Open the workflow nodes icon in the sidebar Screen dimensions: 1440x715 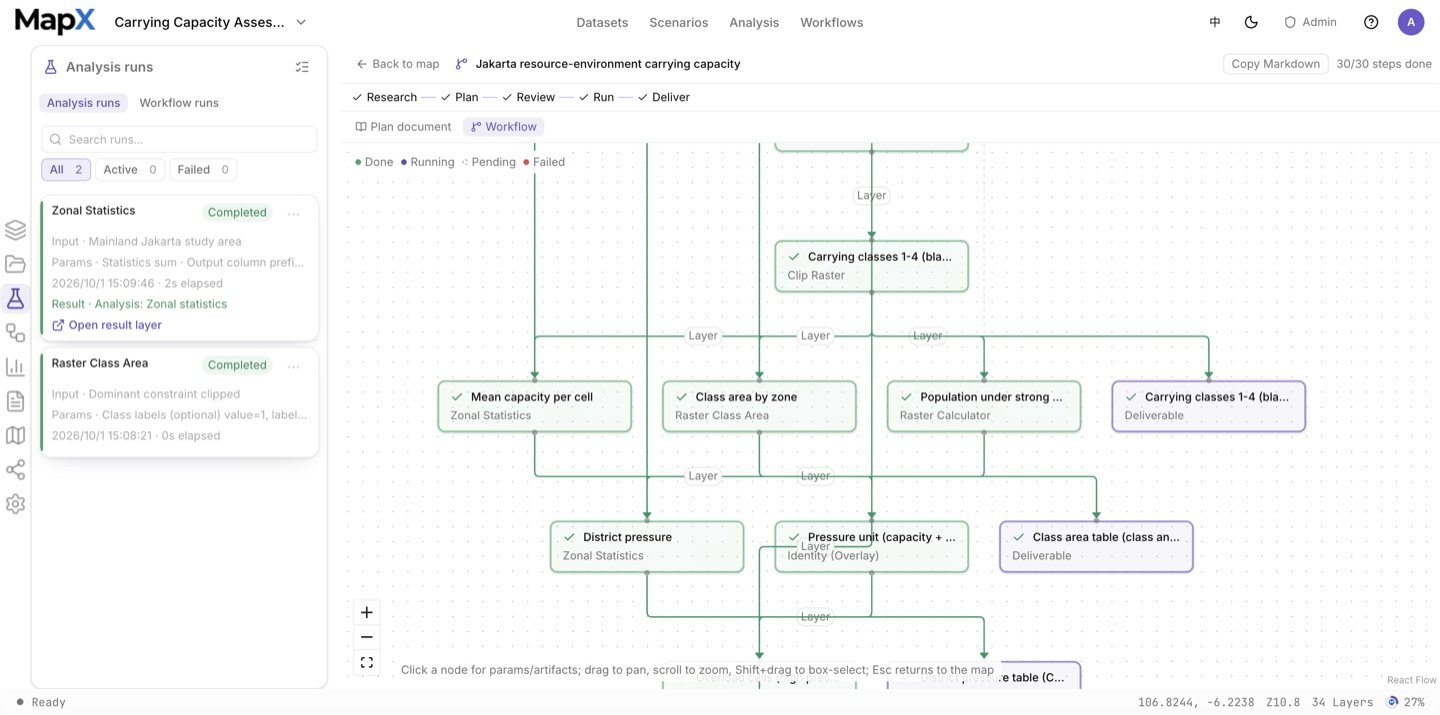click(15, 332)
